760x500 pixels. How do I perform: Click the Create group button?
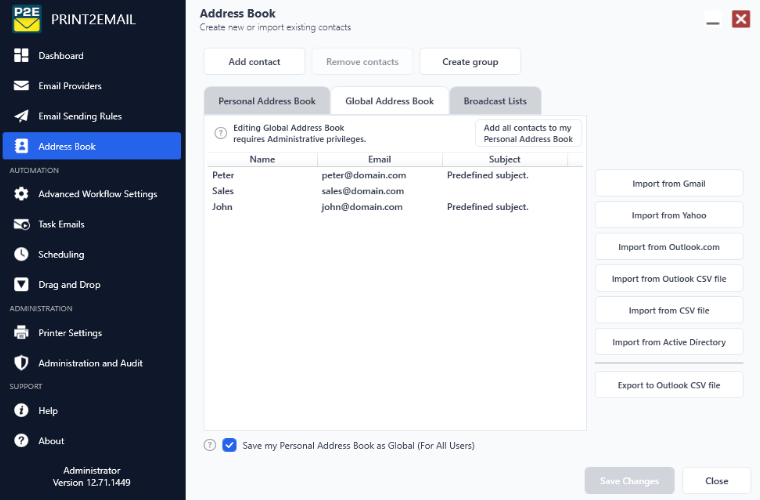point(470,62)
